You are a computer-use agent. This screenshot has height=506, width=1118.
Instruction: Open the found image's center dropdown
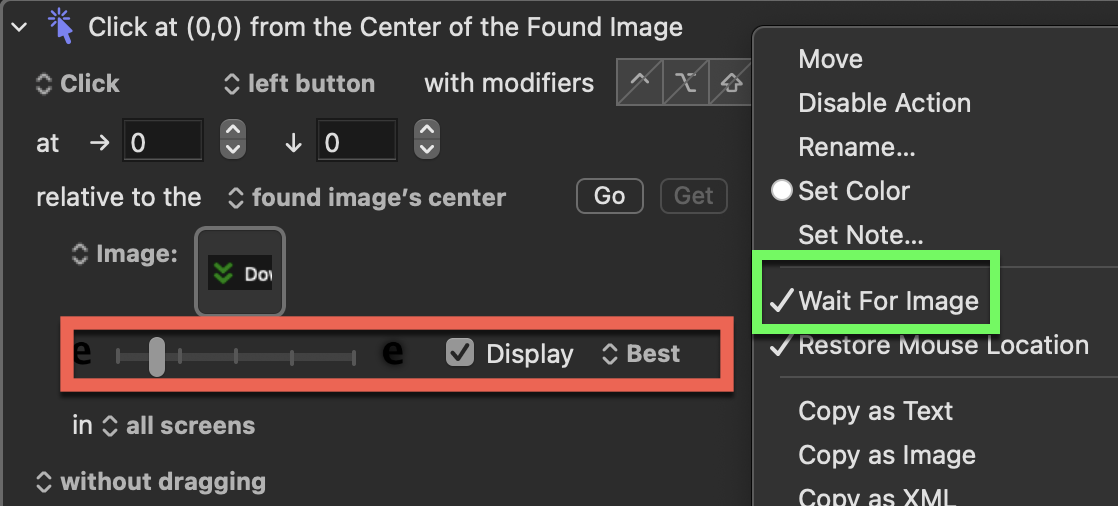point(366,197)
